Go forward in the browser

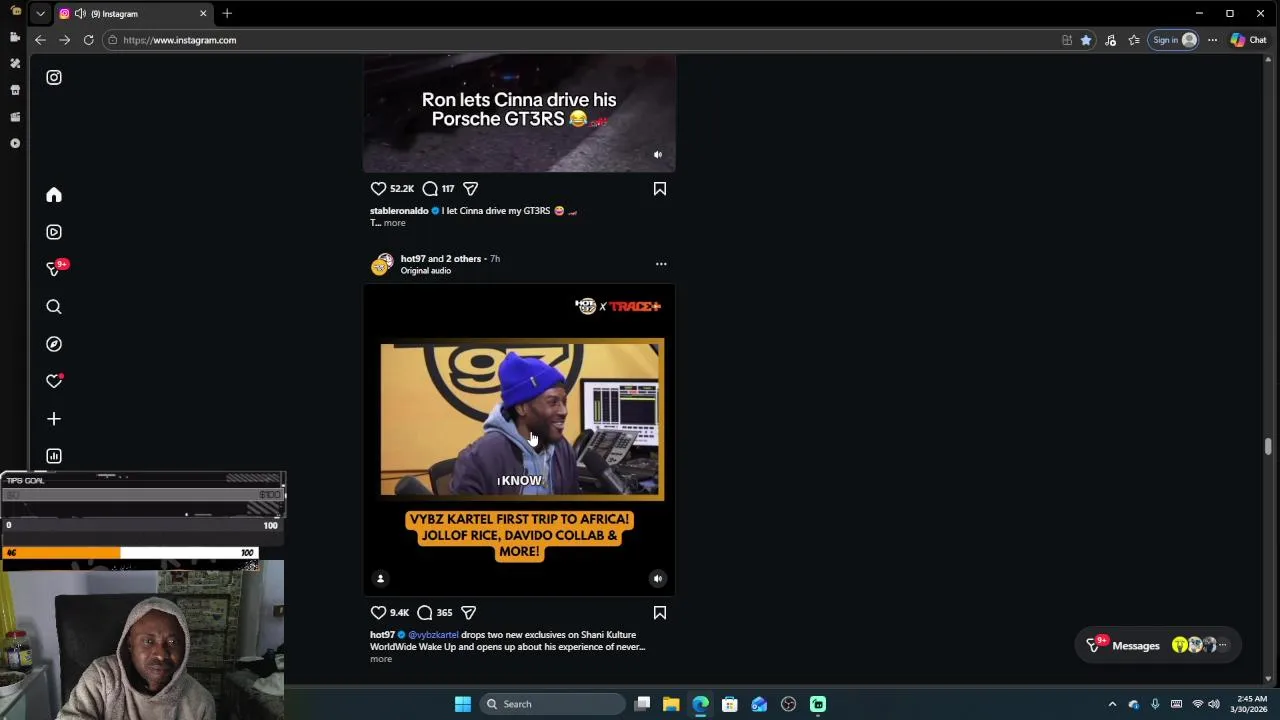[64, 40]
